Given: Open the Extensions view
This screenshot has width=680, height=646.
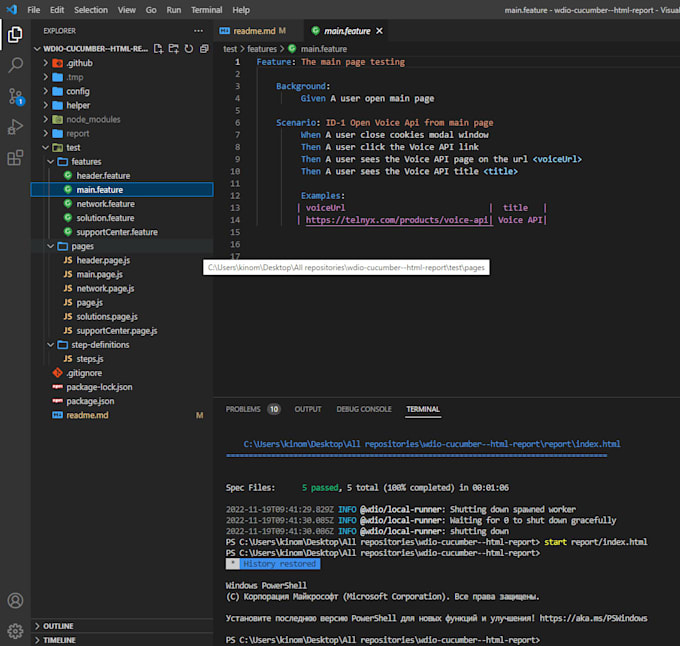Looking at the screenshot, I should pos(15,158).
